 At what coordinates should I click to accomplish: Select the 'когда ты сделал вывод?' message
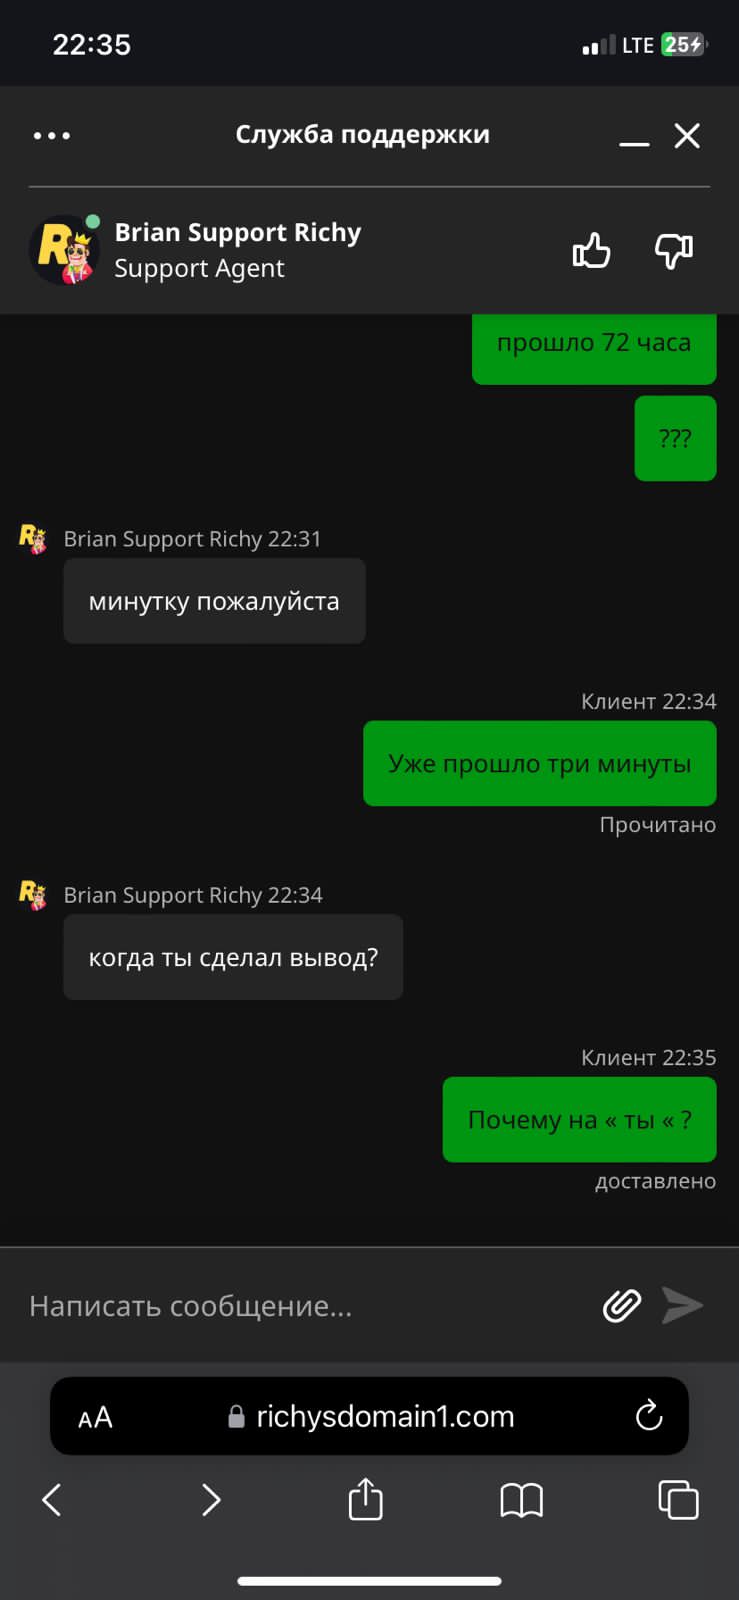click(x=233, y=957)
